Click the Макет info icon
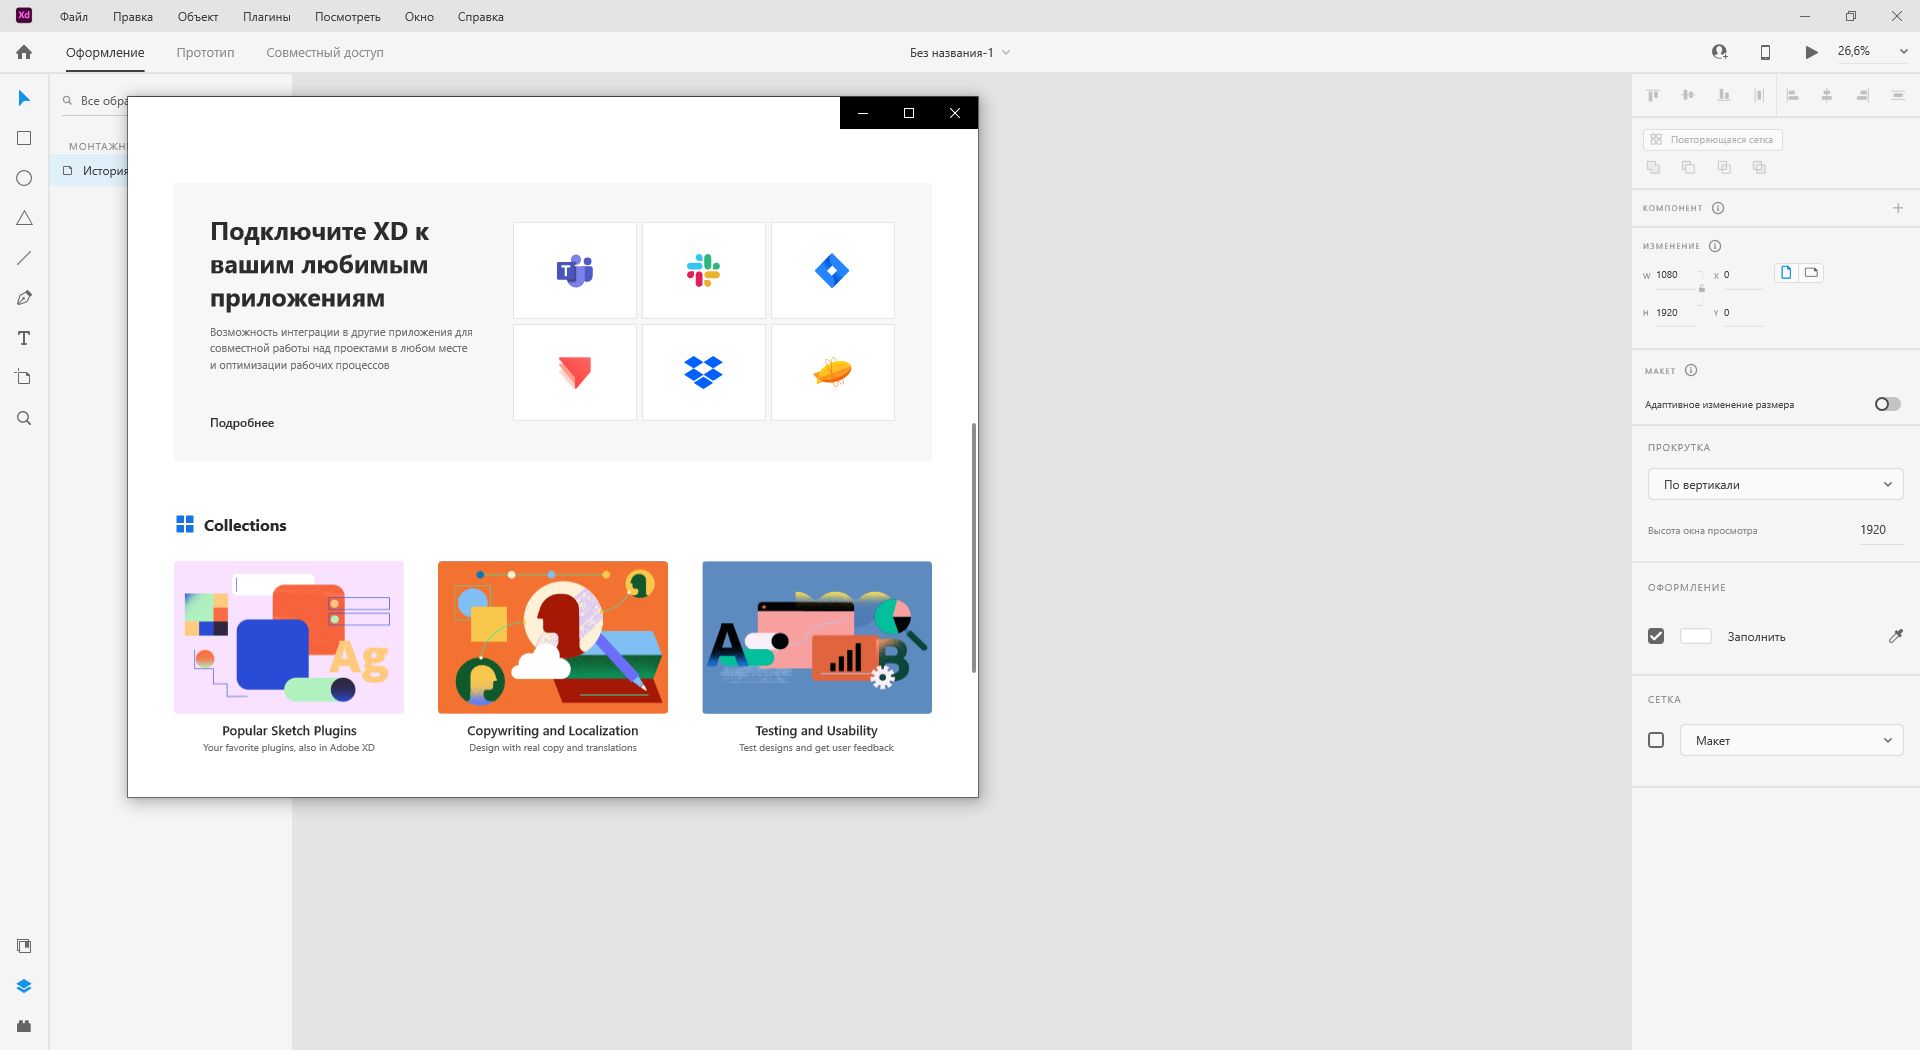Screen dimensions: 1920x1050 1691,370
